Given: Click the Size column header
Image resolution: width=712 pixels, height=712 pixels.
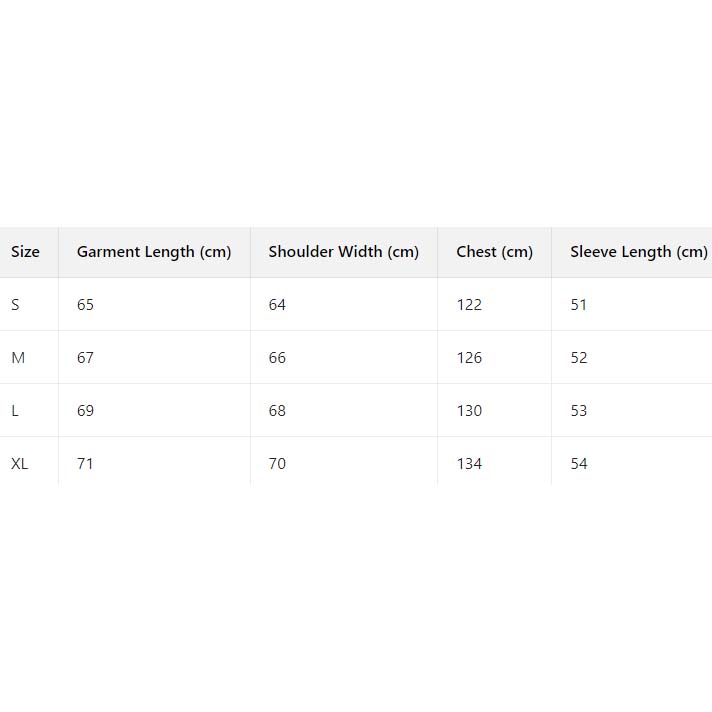Looking at the screenshot, I should pos(25,252).
